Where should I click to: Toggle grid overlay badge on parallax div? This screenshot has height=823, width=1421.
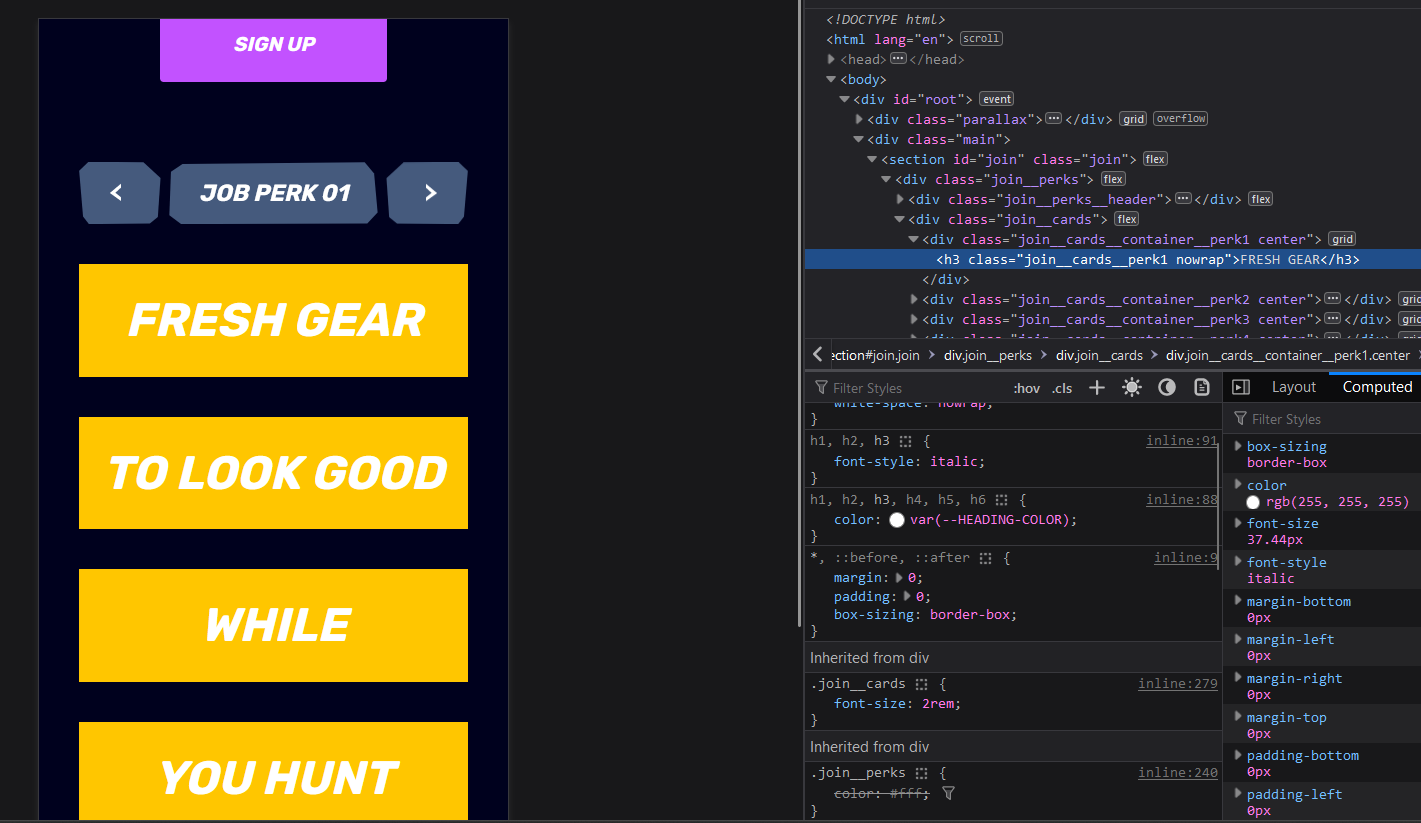pos(1132,119)
